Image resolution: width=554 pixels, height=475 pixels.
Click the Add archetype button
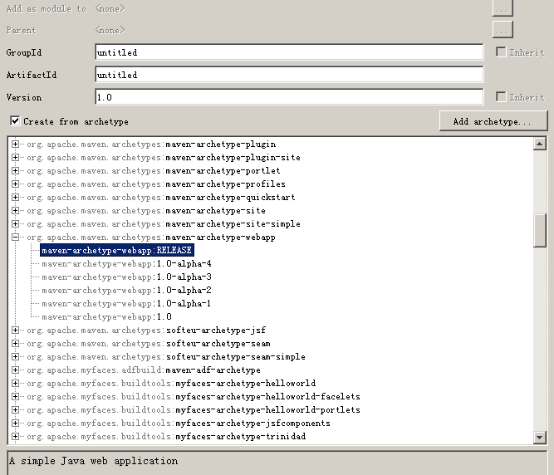(x=493, y=121)
